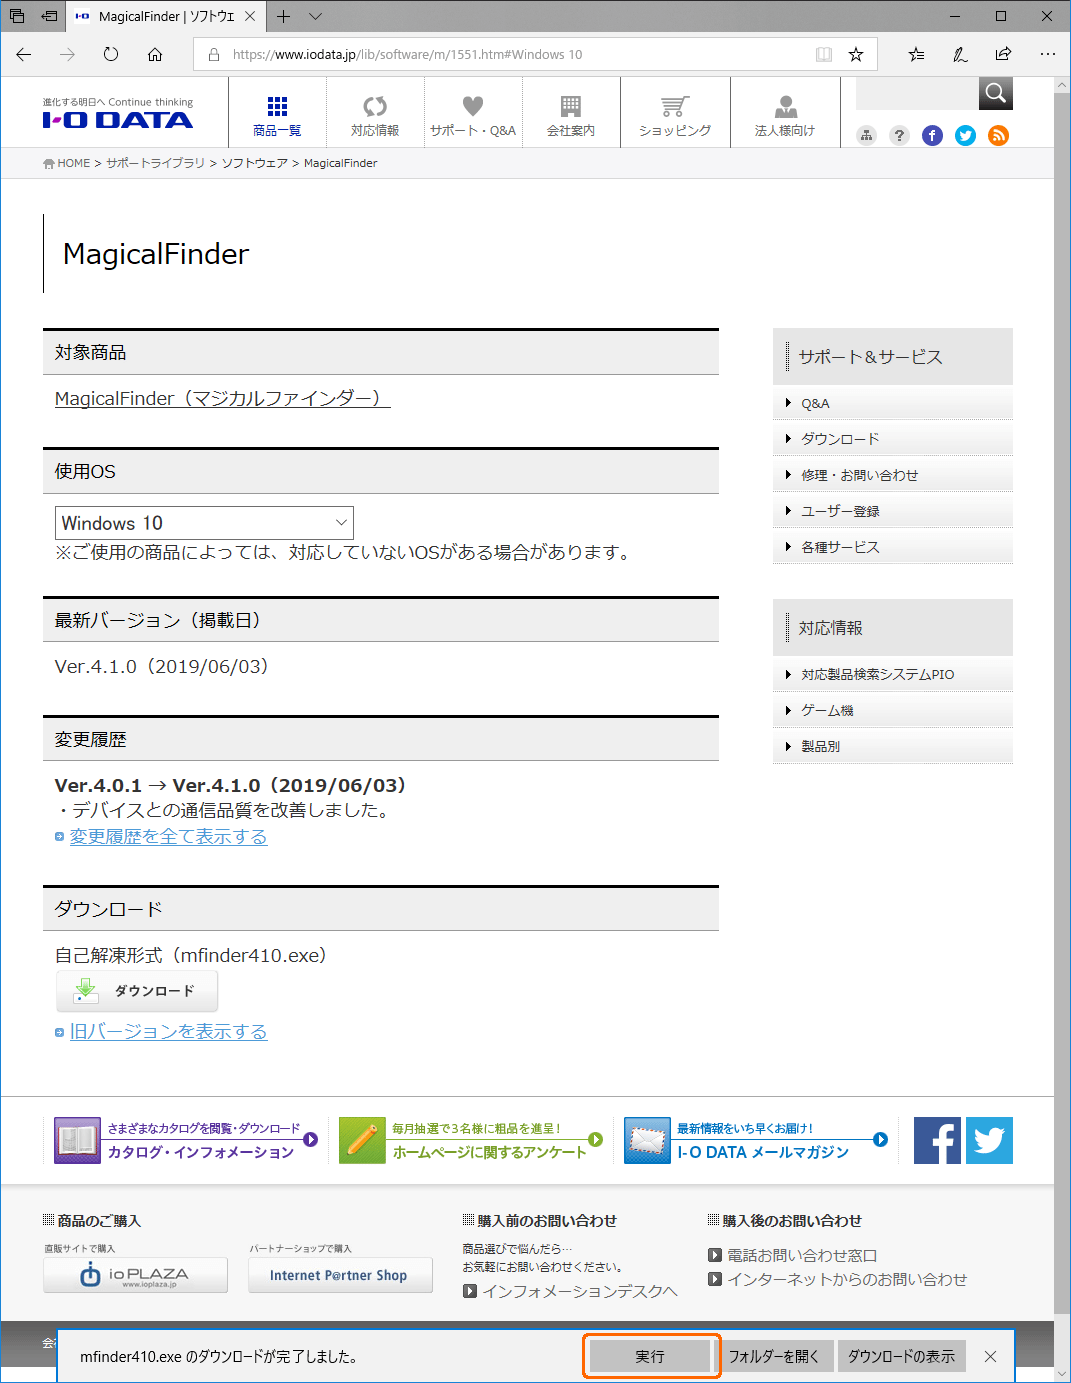Add page to favorites star icon

click(x=856, y=54)
